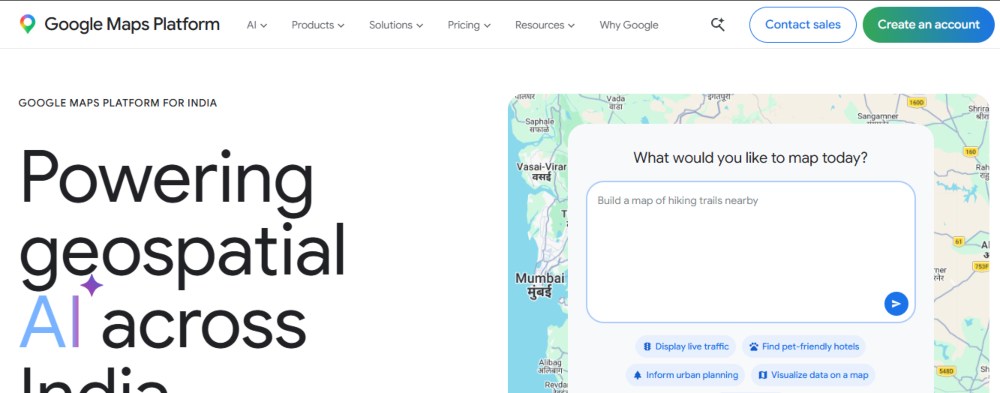Expand the AI menu
Viewport: 1000px width, 393px height.
click(257, 25)
